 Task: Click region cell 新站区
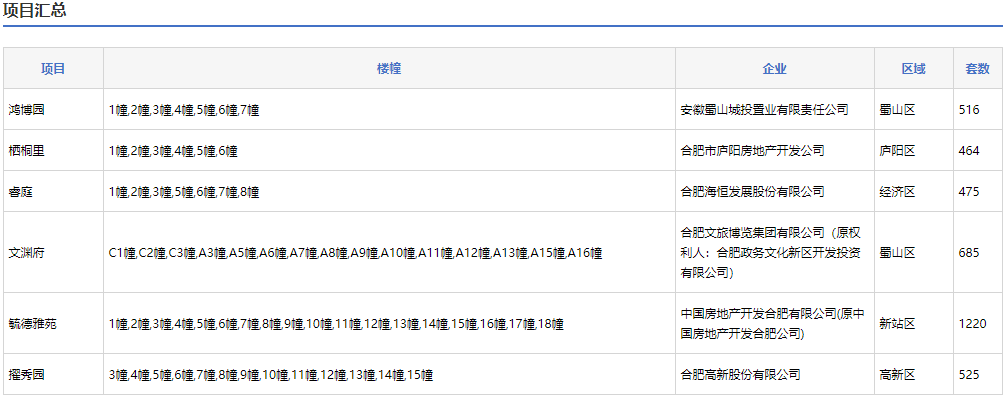[897, 323]
